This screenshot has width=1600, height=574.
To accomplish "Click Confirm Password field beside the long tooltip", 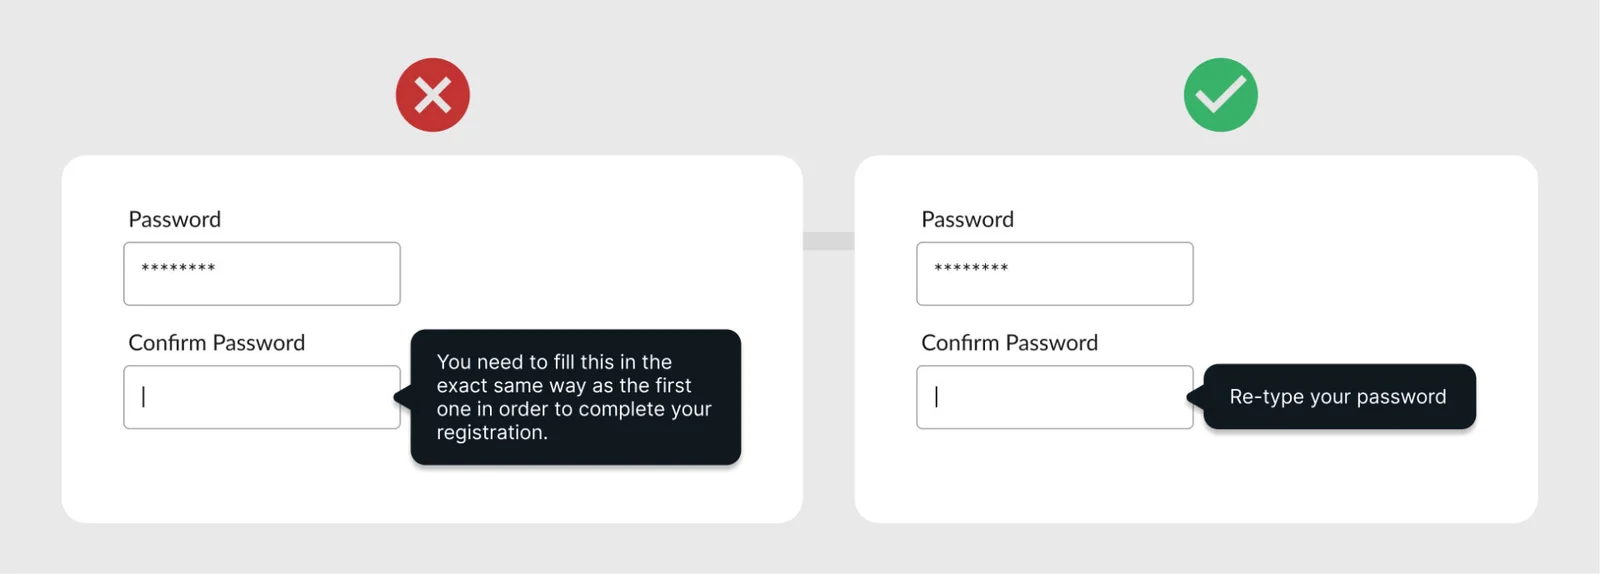I will [x=262, y=397].
